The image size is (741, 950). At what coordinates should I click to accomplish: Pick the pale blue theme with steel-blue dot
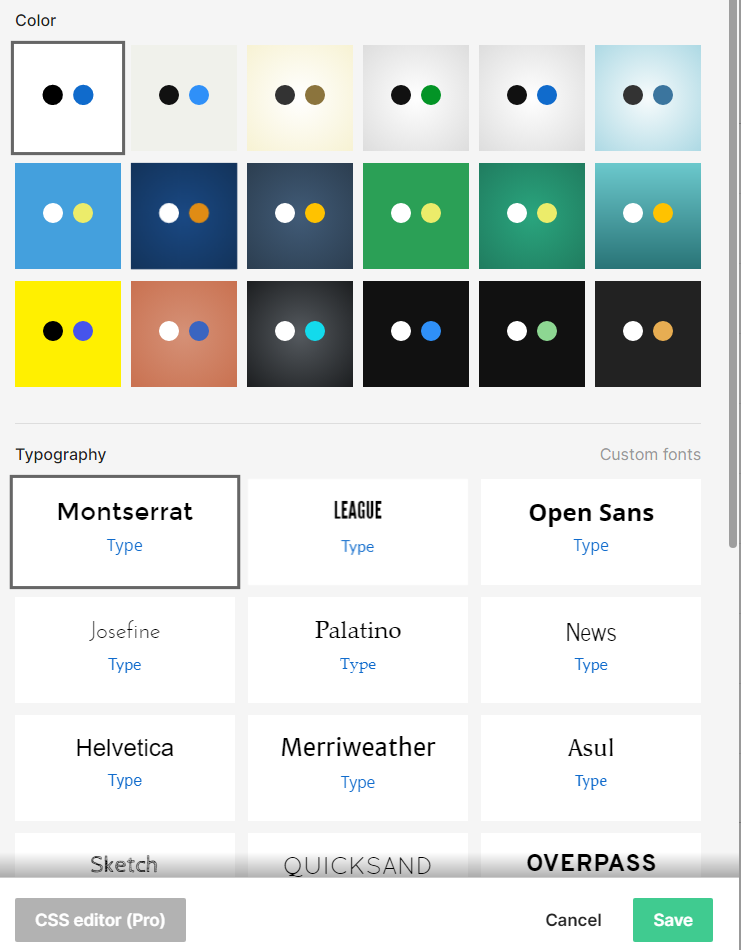point(648,98)
